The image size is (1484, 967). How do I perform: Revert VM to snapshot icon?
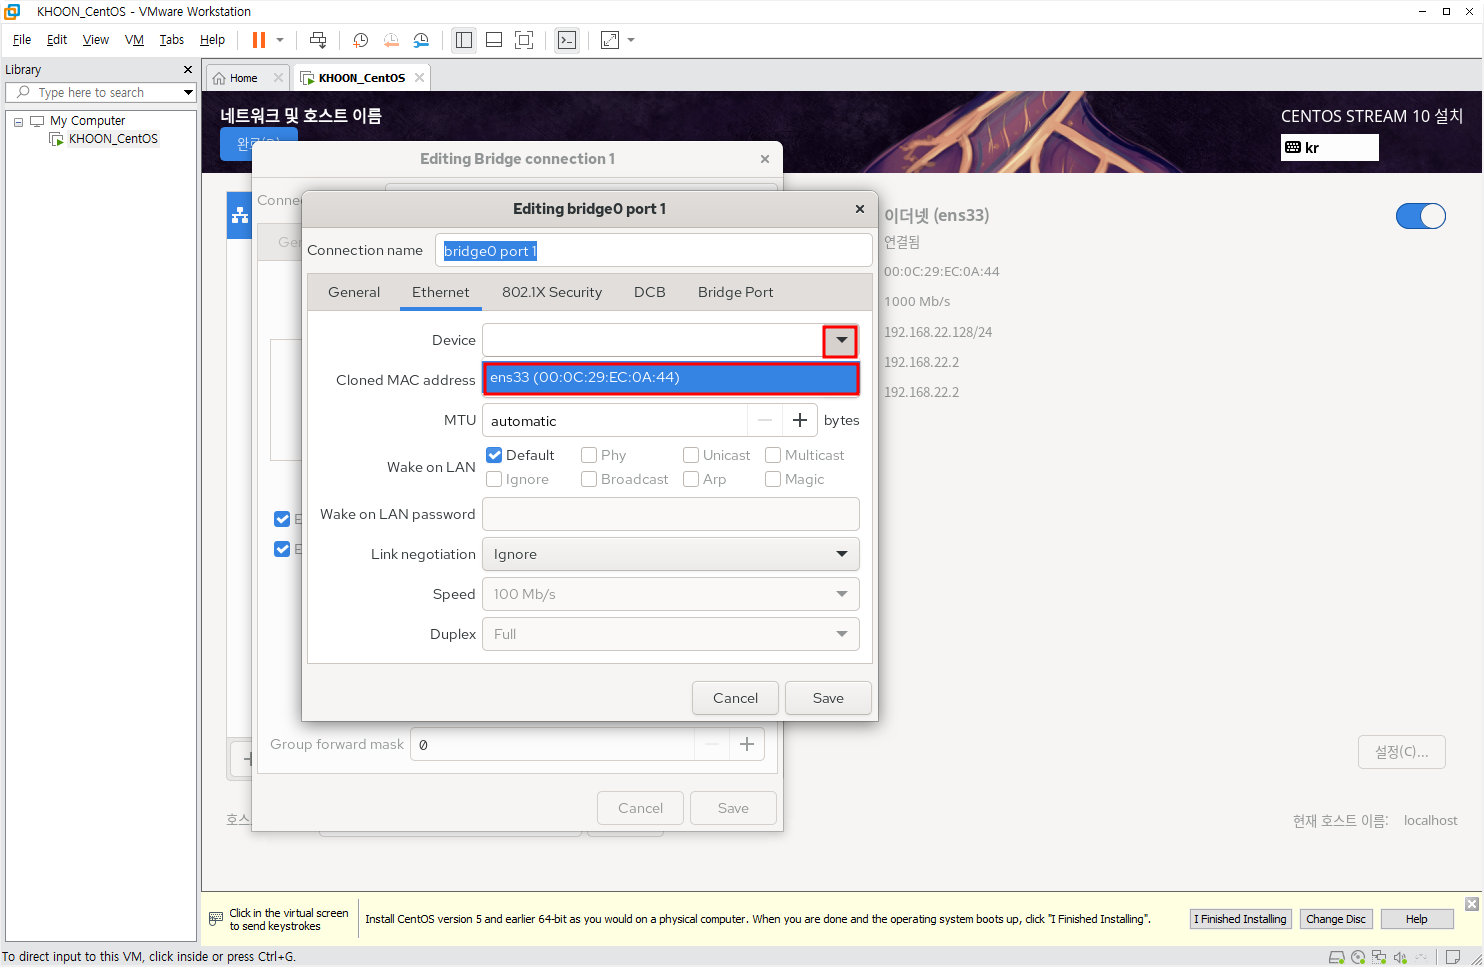tap(391, 40)
